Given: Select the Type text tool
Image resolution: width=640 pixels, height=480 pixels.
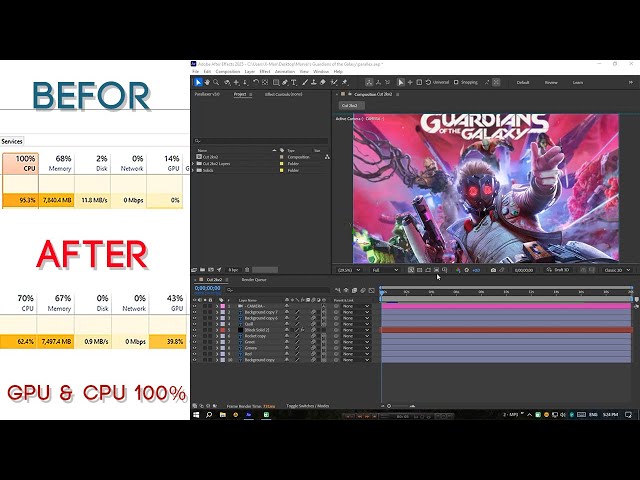Looking at the screenshot, I should tap(293, 82).
